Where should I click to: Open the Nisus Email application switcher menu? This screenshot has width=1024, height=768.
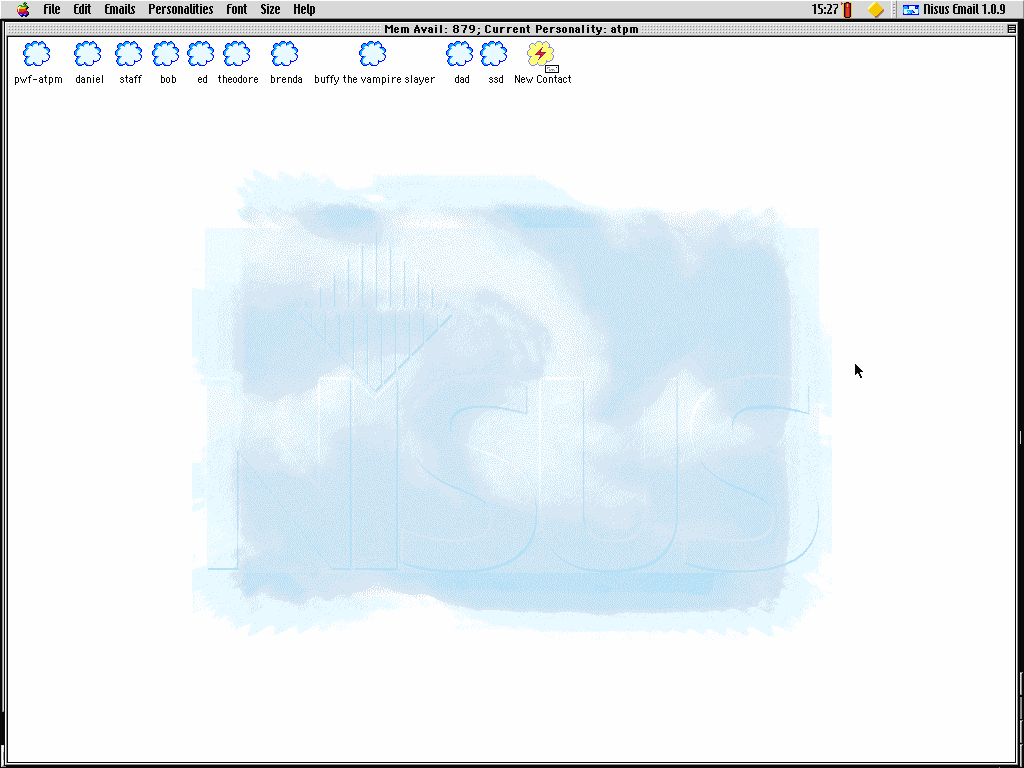point(954,9)
